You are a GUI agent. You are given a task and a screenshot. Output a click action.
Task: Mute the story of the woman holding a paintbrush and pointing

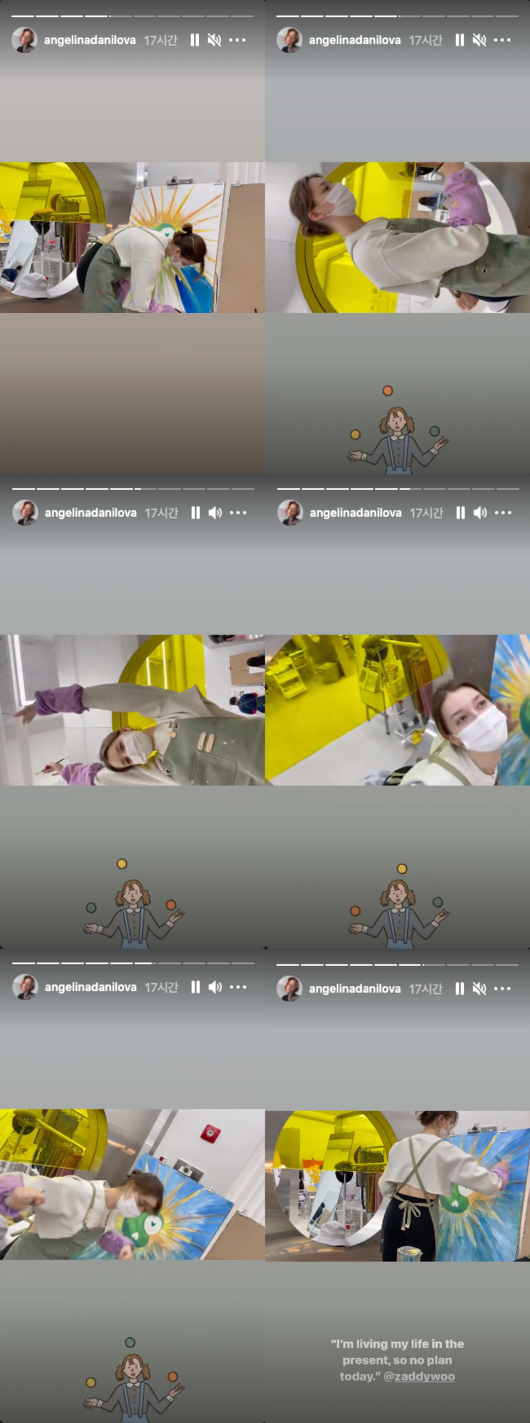tap(214, 512)
